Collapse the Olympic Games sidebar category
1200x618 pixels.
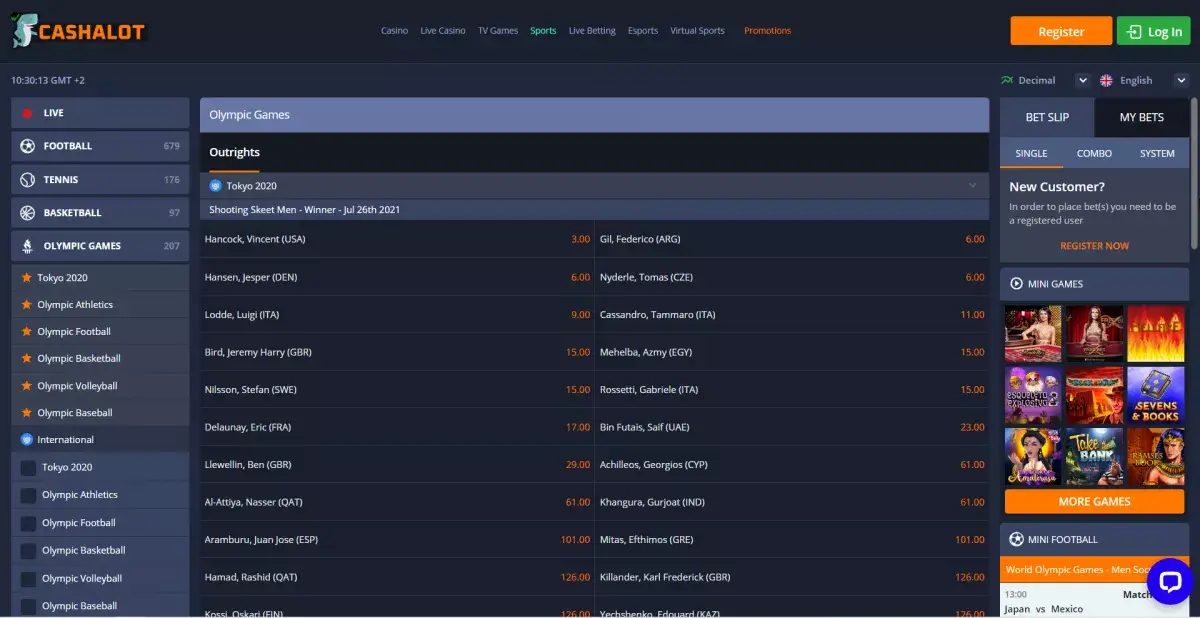click(100, 246)
